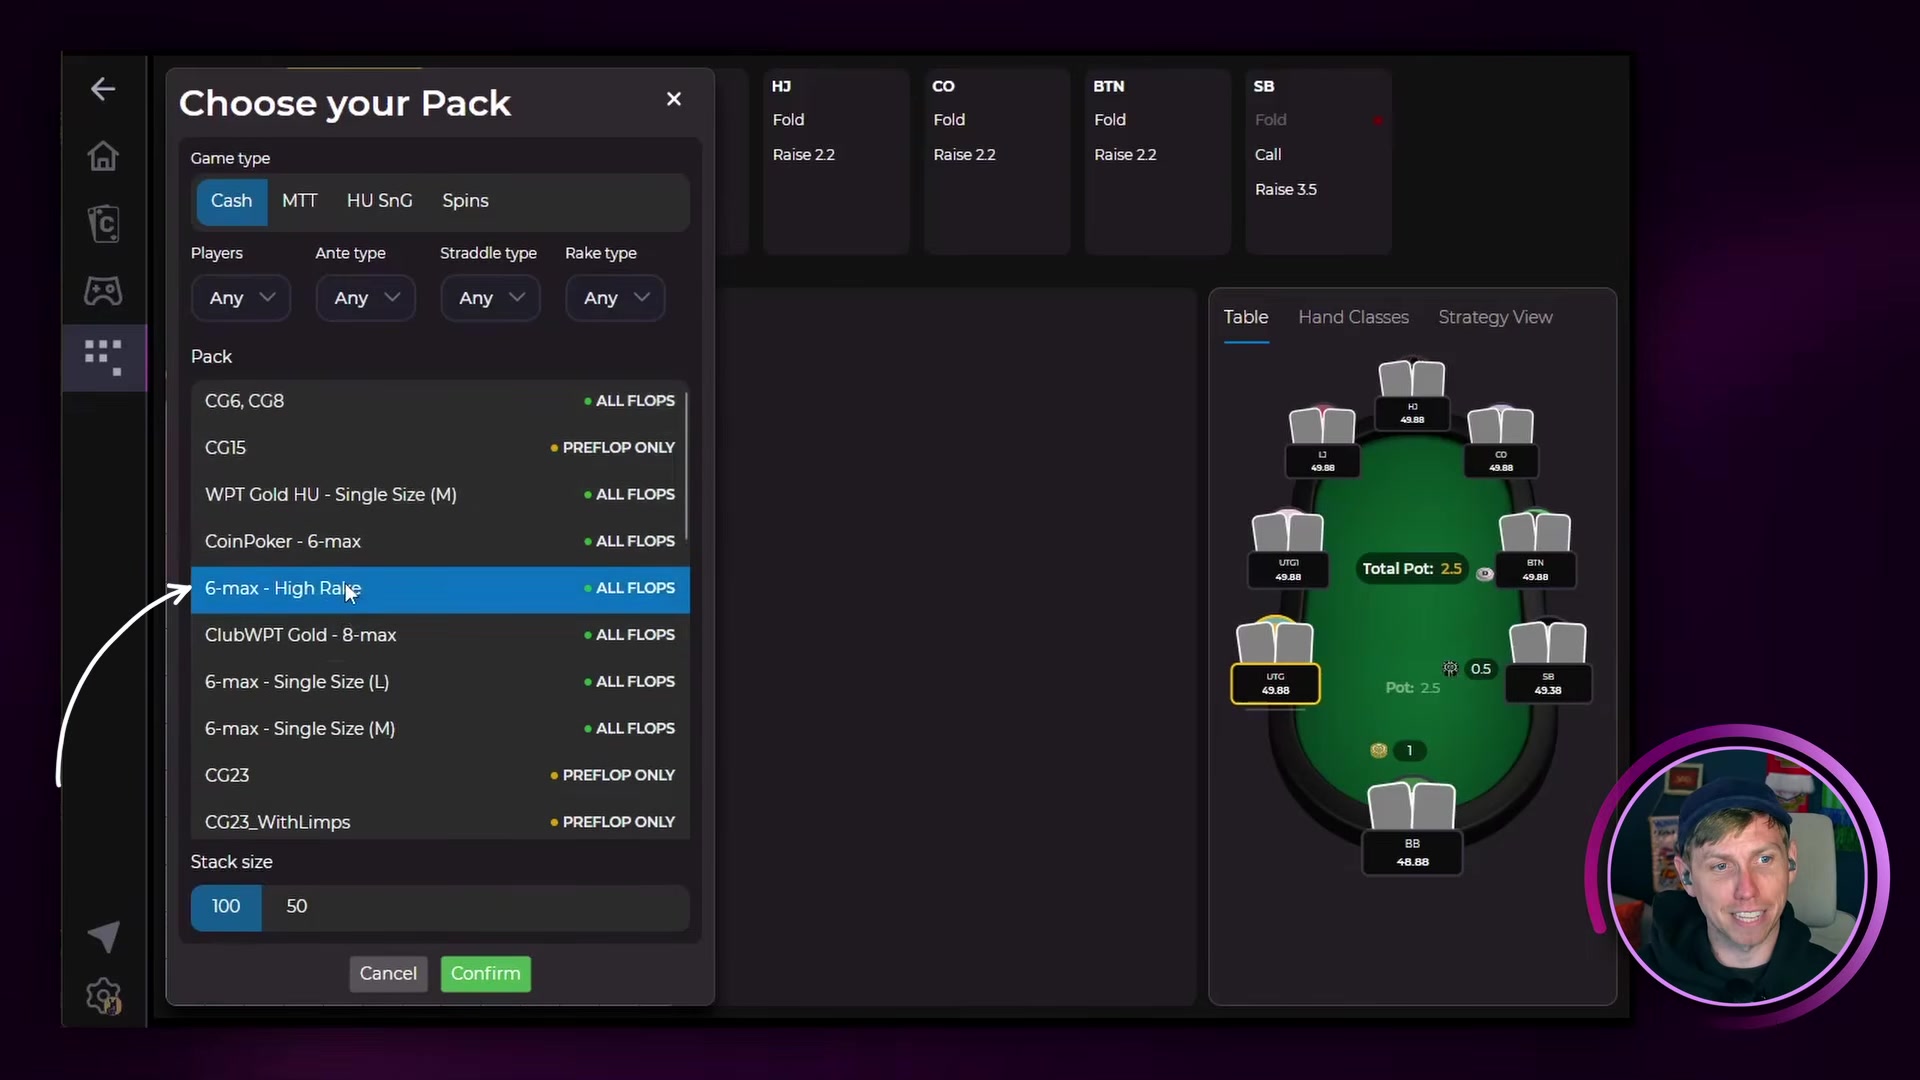The width and height of the screenshot is (1920, 1080).
Task: Select the CG23 pack
Action: [439, 776]
